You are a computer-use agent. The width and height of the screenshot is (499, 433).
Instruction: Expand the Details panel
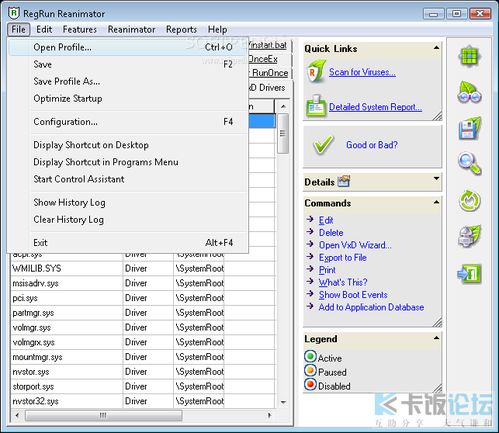coord(436,179)
